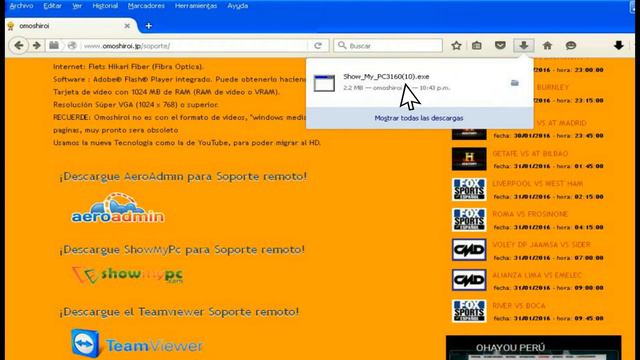Open the RIVER VS BOCA event
The height and width of the screenshot is (360, 640).
pos(519,306)
